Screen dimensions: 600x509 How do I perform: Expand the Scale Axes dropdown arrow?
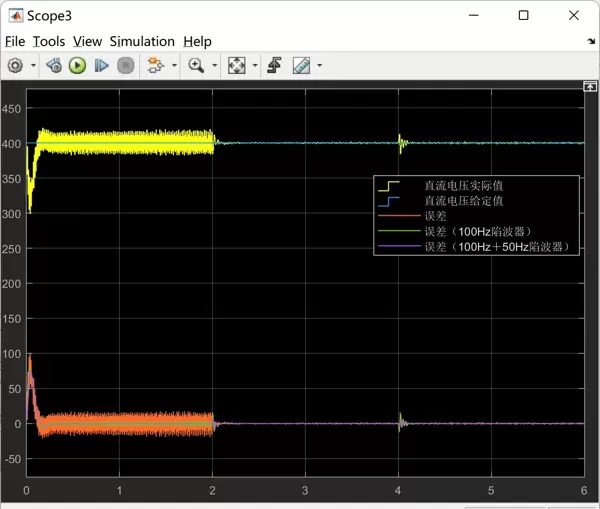tap(254, 66)
